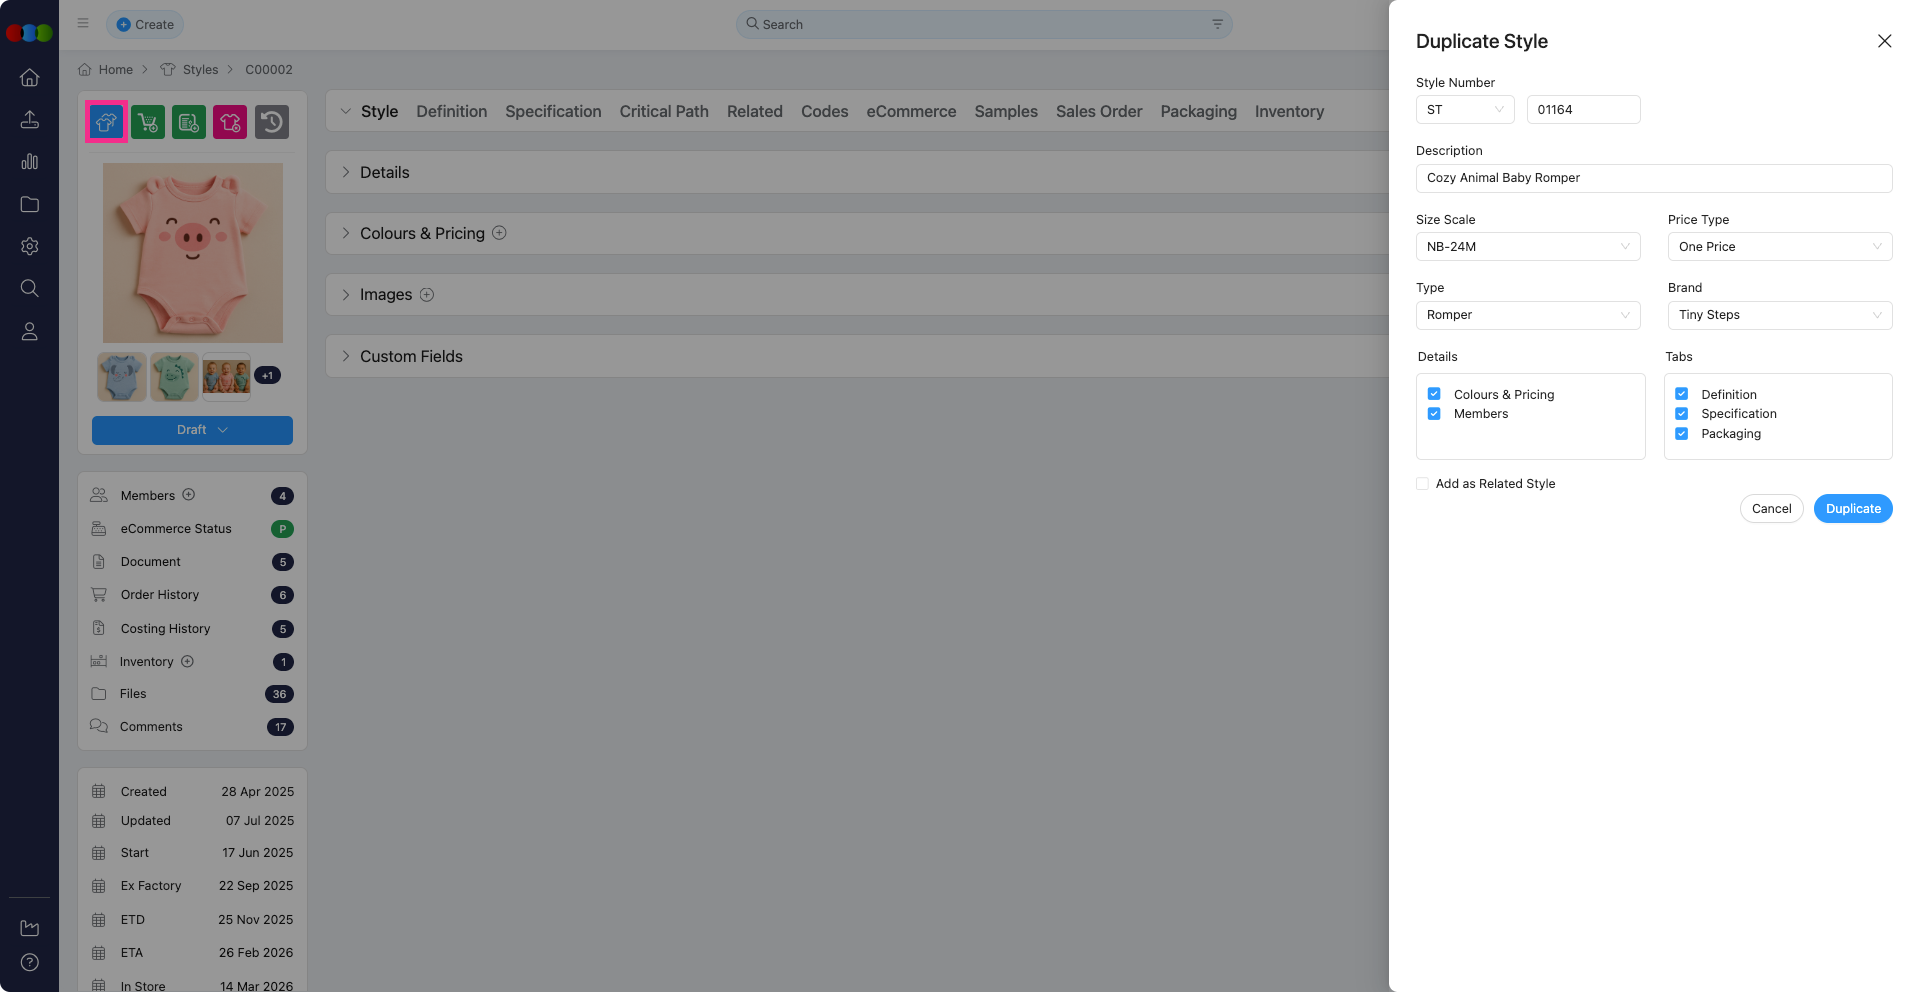The height and width of the screenshot is (992, 1920).
Task: Open the Home icon in left sidebar
Action: click(x=30, y=78)
